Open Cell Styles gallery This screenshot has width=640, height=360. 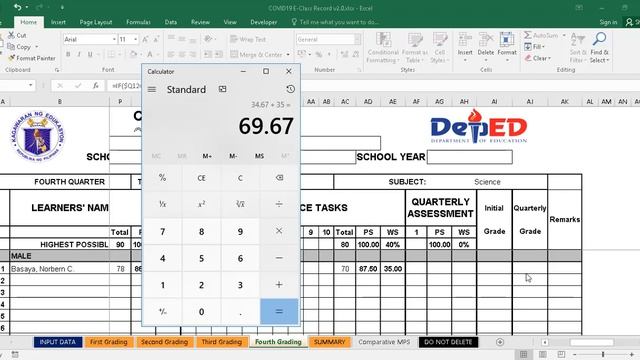440,48
